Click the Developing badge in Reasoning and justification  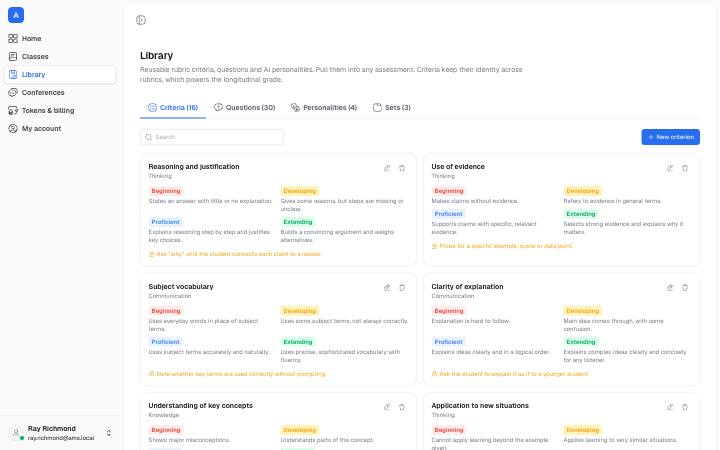(299, 191)
